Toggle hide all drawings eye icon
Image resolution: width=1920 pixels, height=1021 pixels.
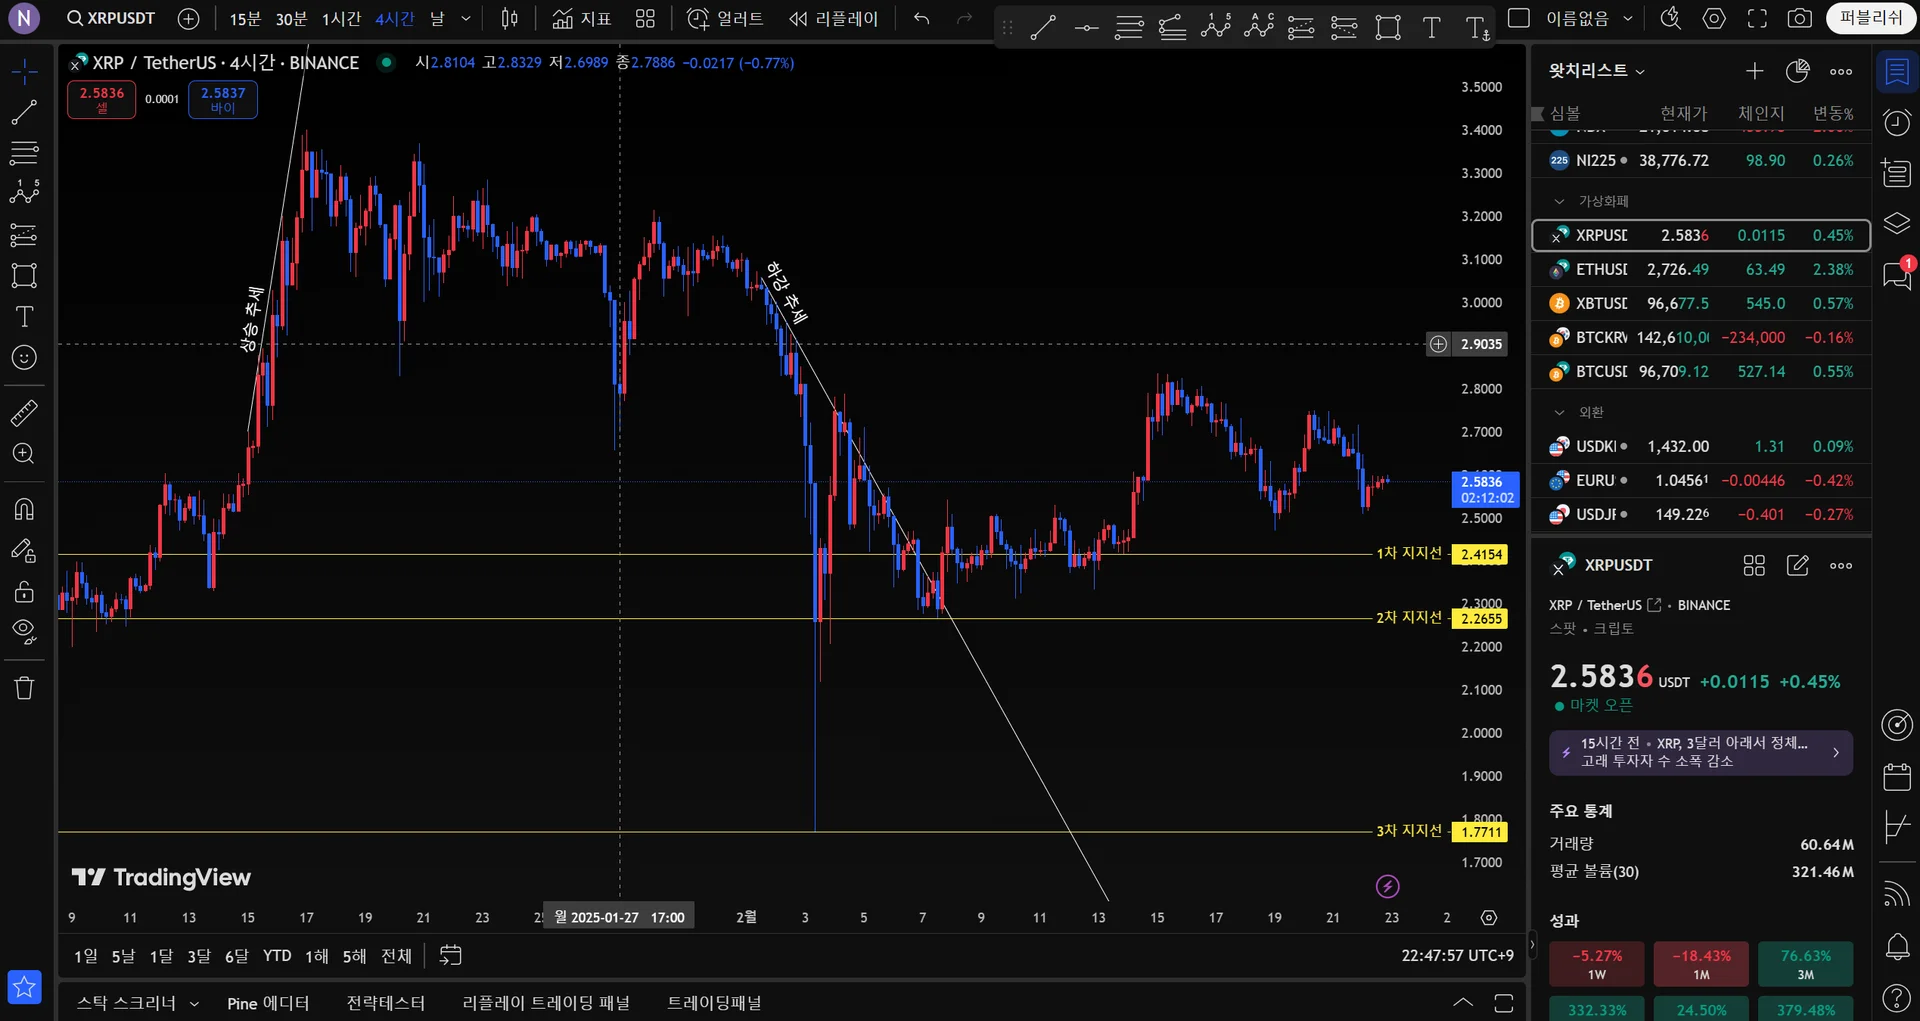click(24, 632)
